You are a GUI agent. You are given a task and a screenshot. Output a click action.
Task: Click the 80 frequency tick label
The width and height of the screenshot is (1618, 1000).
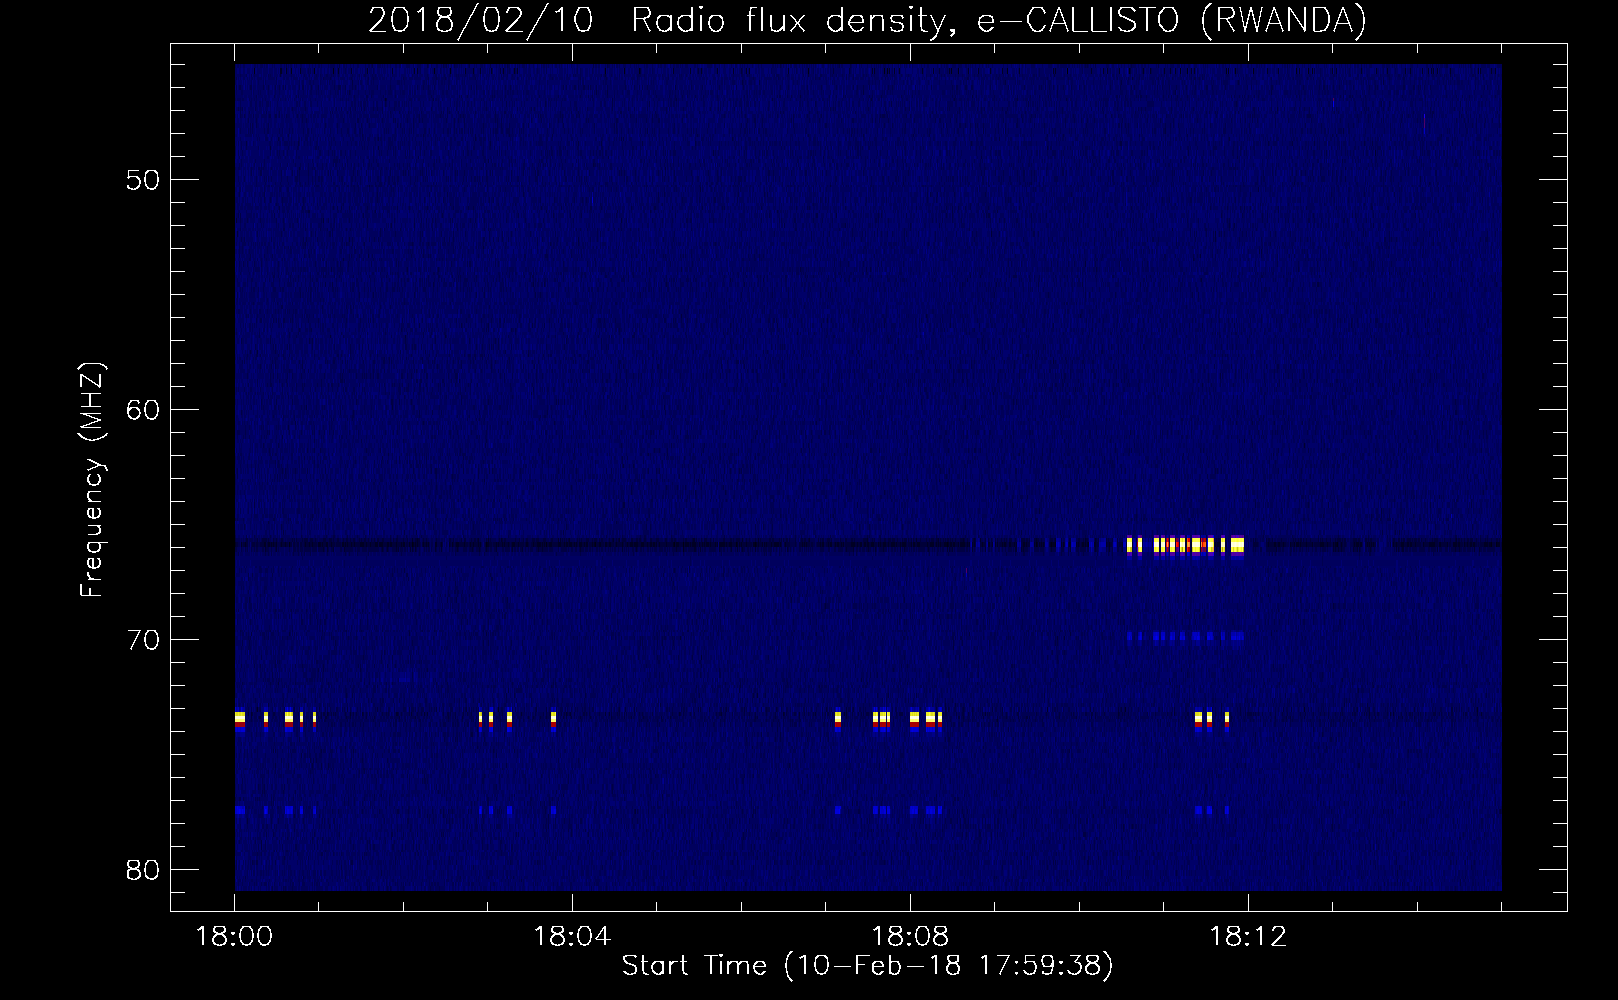click(x=143, y=870)
